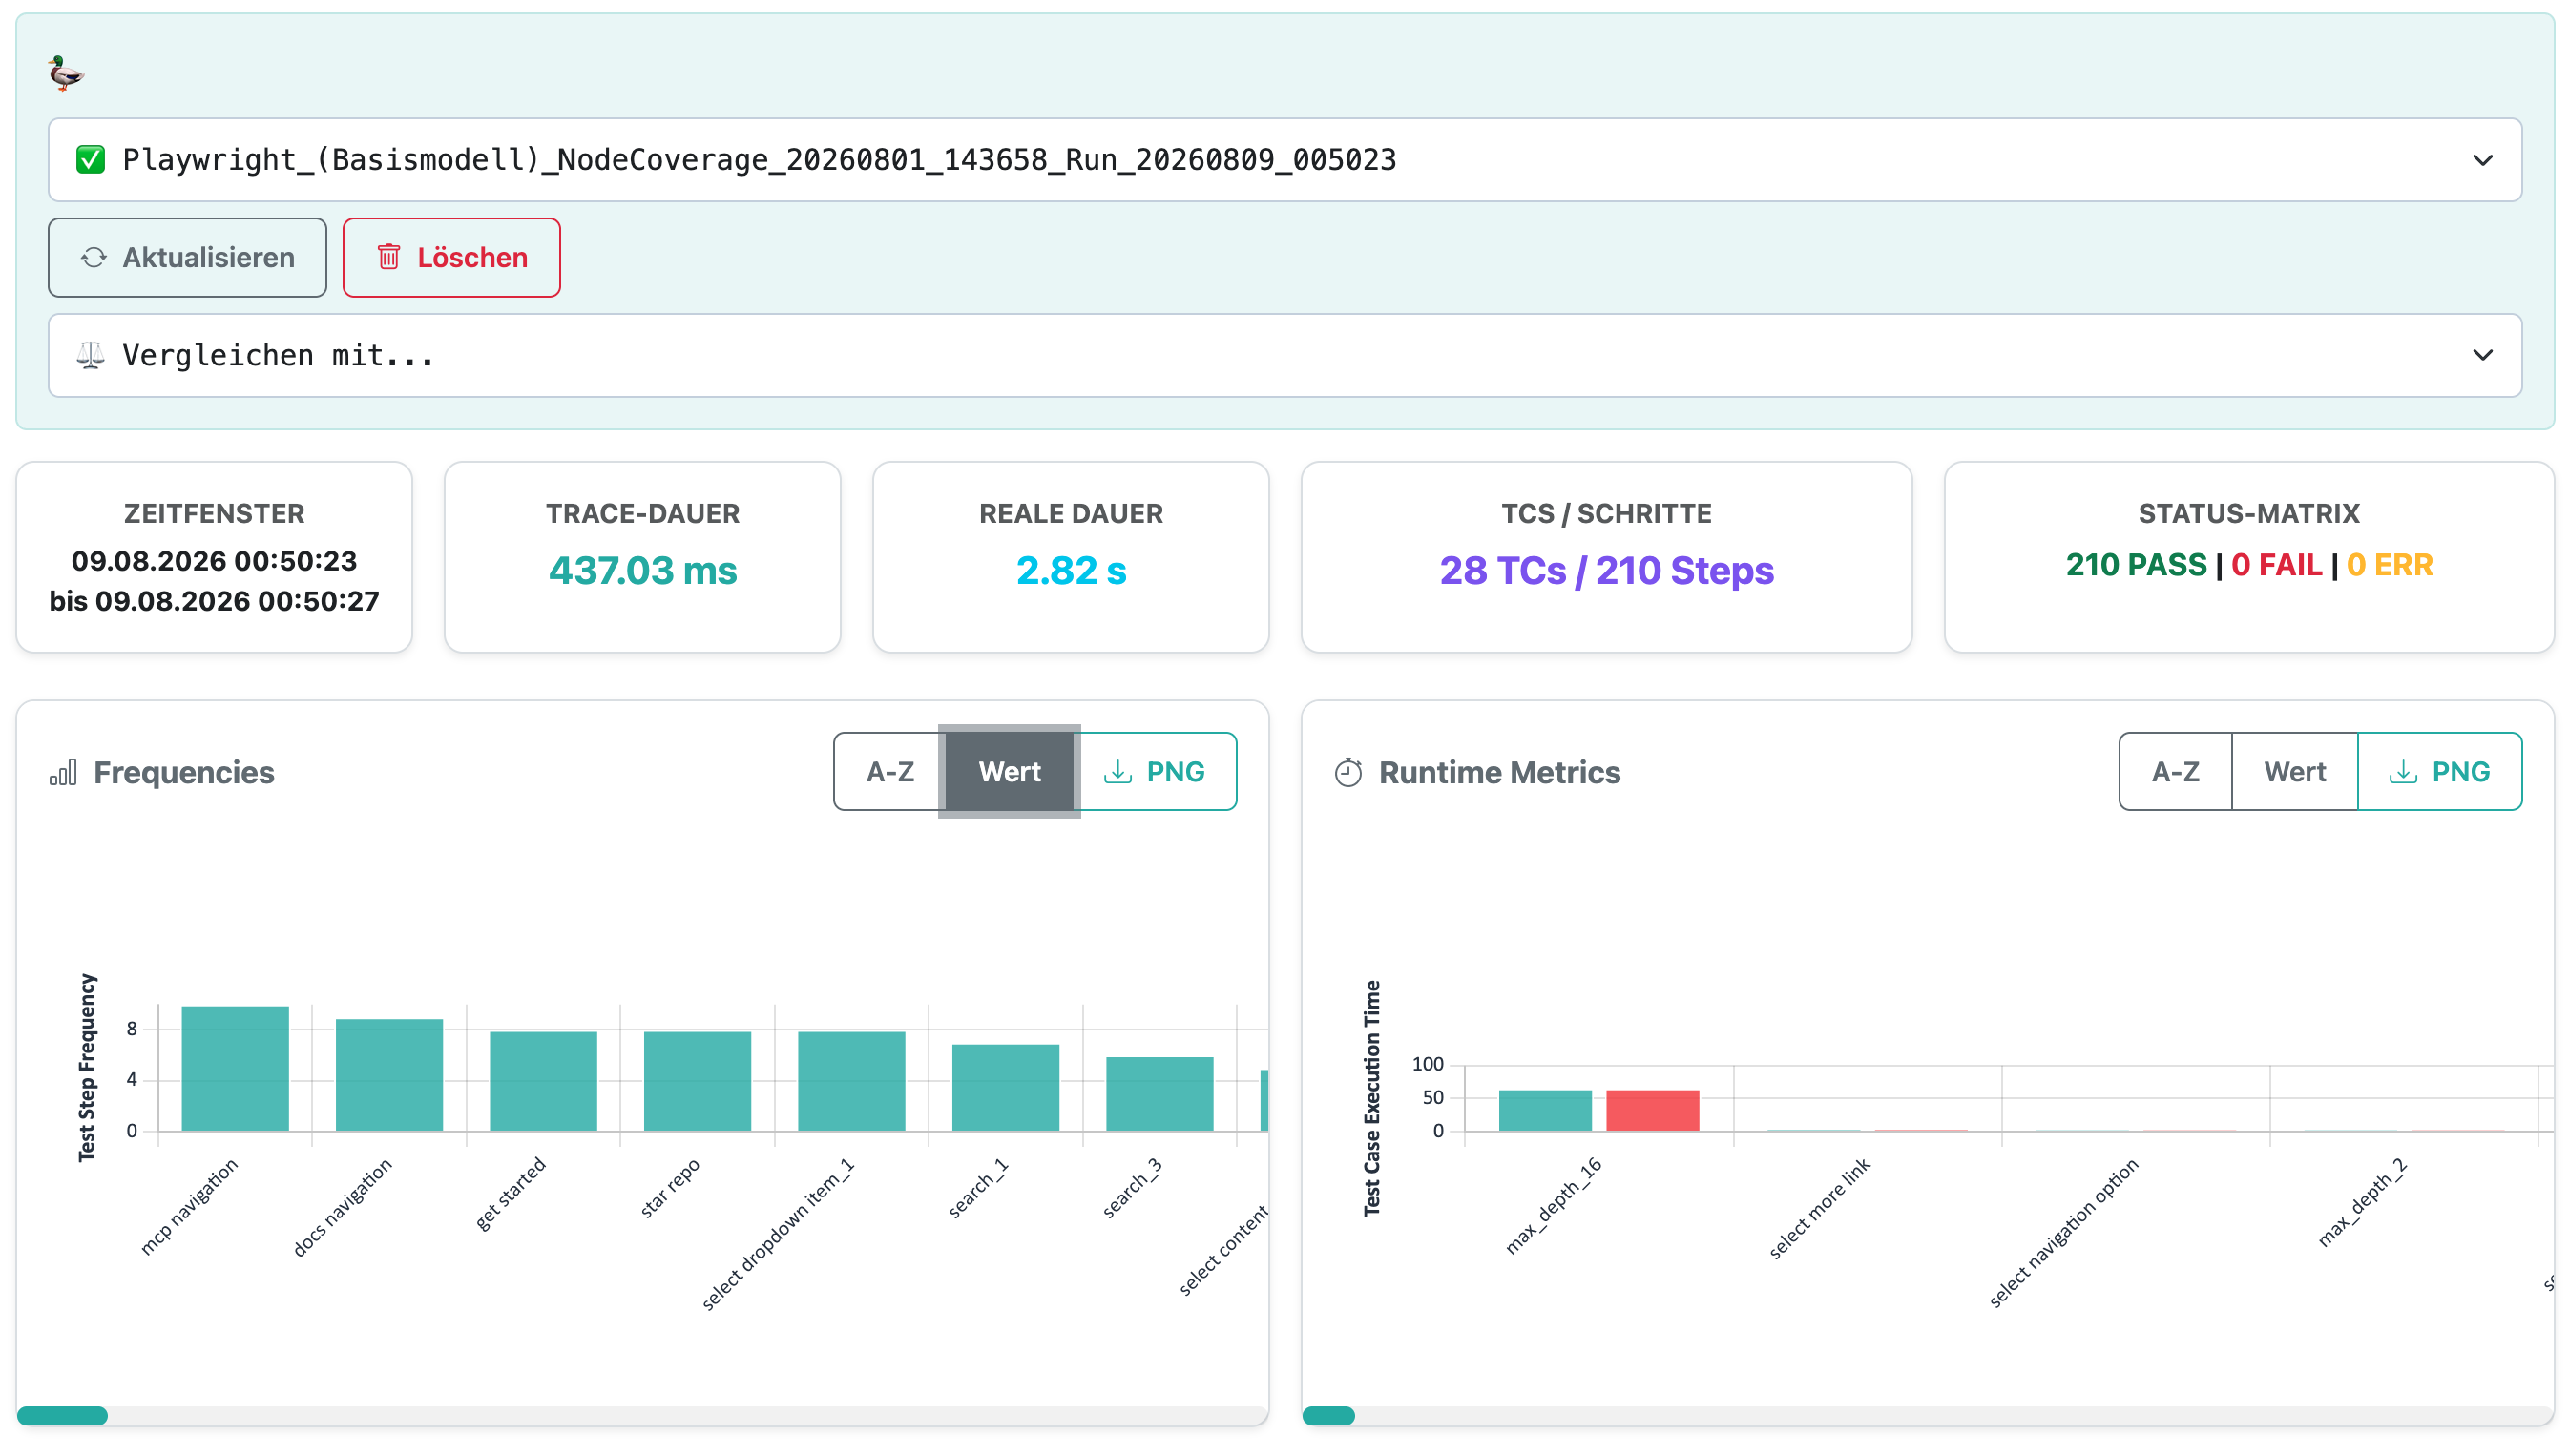Click the bar chart icon beside Frequencies
The width and height of the screenshot is (2569, 1456).
(x=63, y=772)
